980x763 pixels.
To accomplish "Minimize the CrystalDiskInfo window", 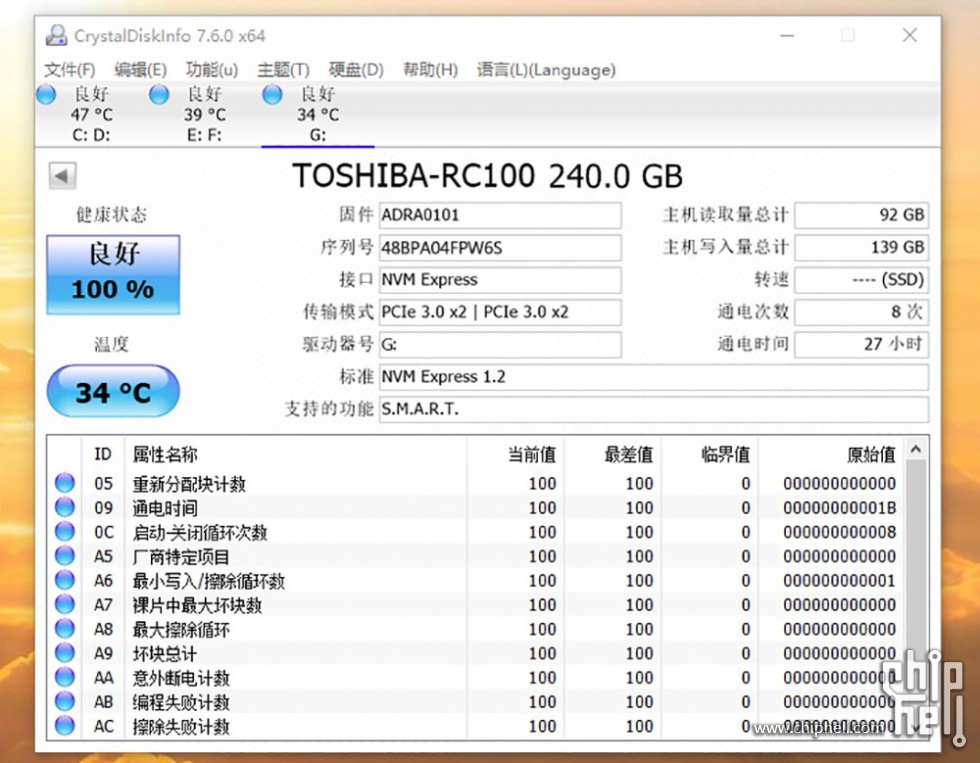I will coord(788,36).
